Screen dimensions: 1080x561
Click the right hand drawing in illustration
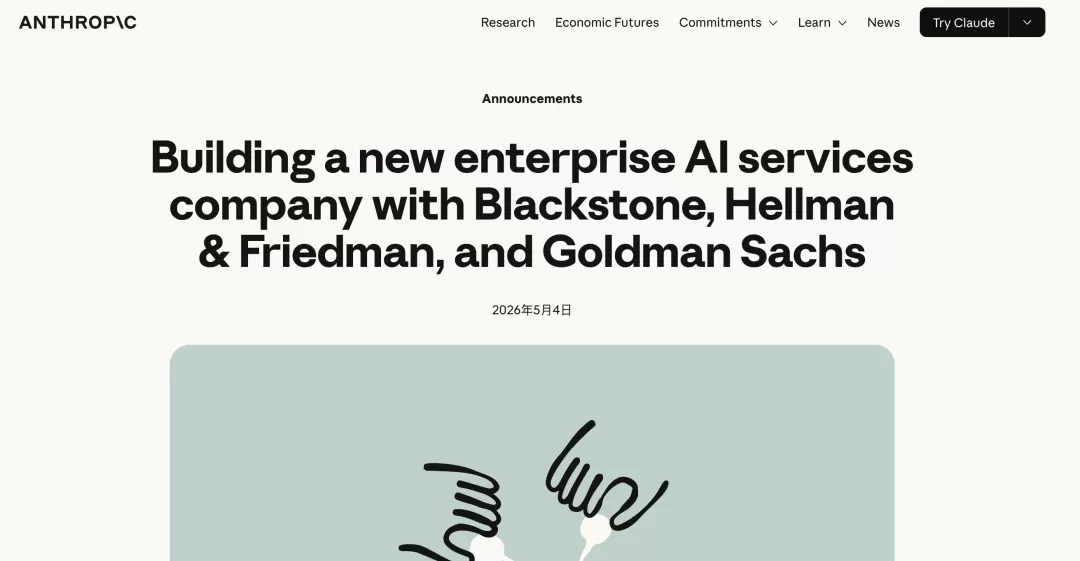(x=606, y=476)
